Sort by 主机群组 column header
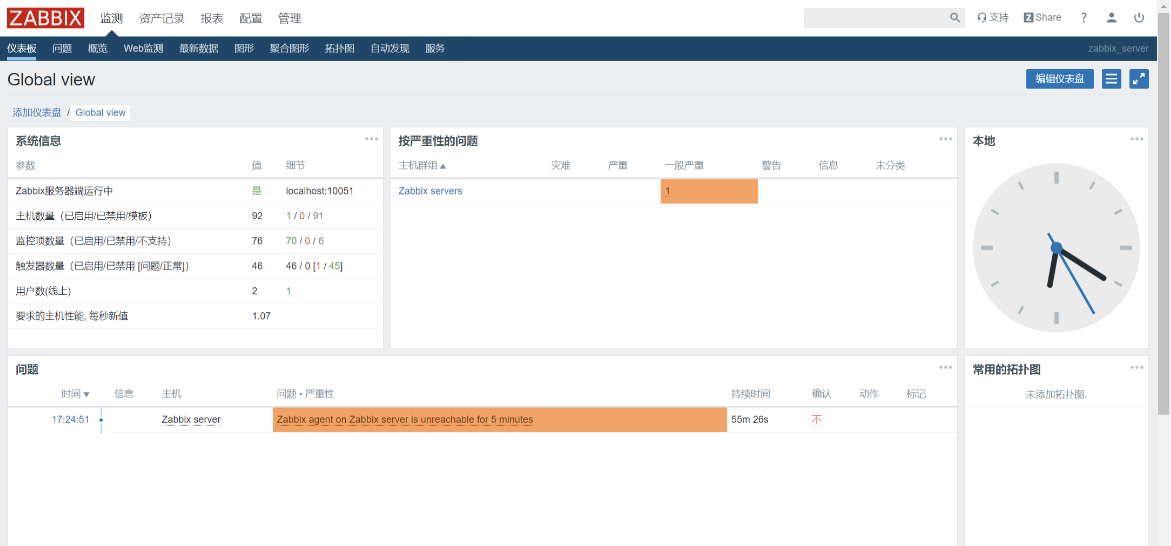The width and height of the screenshot is (1171, 546). (x=422, y=166)
